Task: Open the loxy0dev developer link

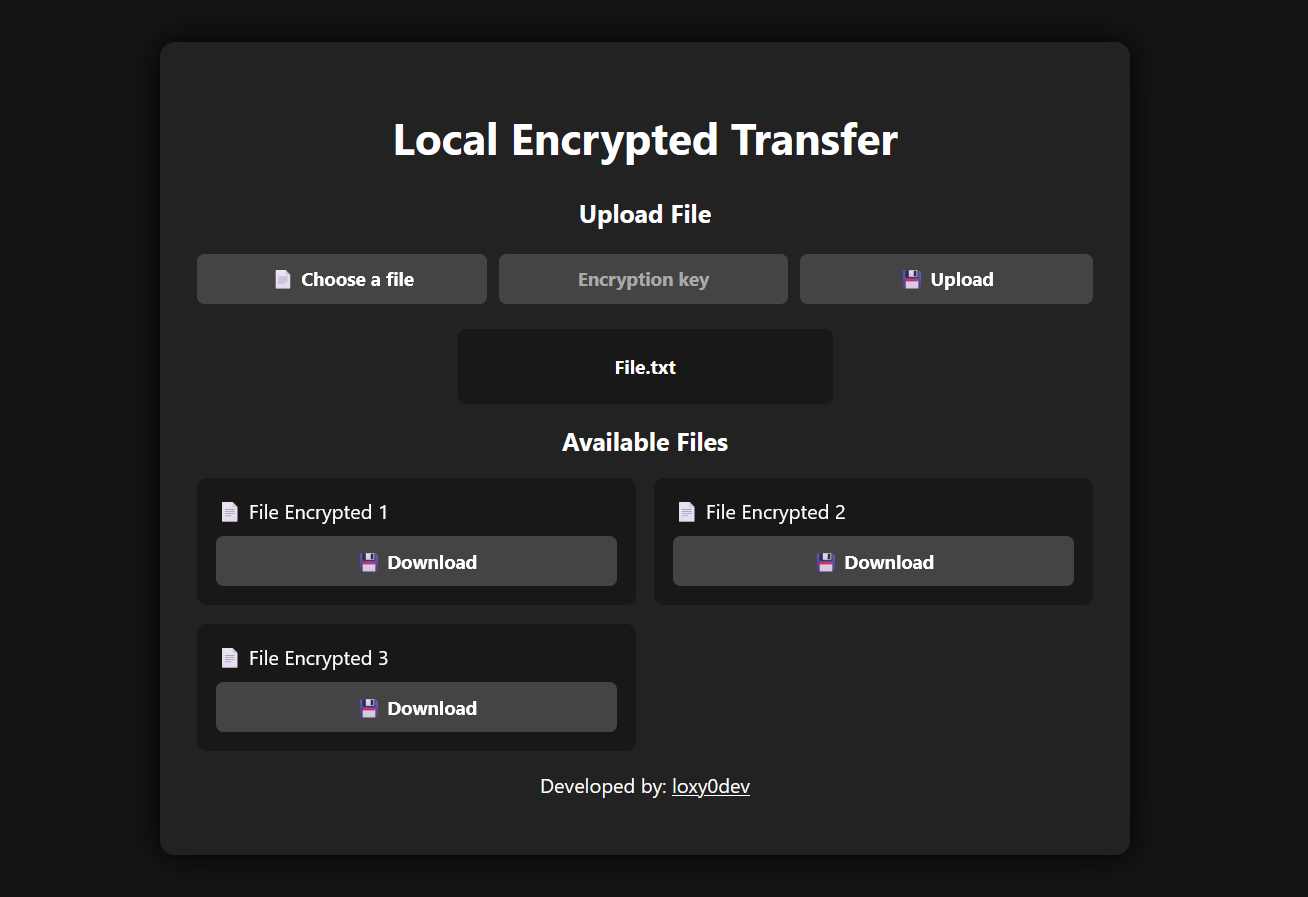Action: tap(710, 787)
